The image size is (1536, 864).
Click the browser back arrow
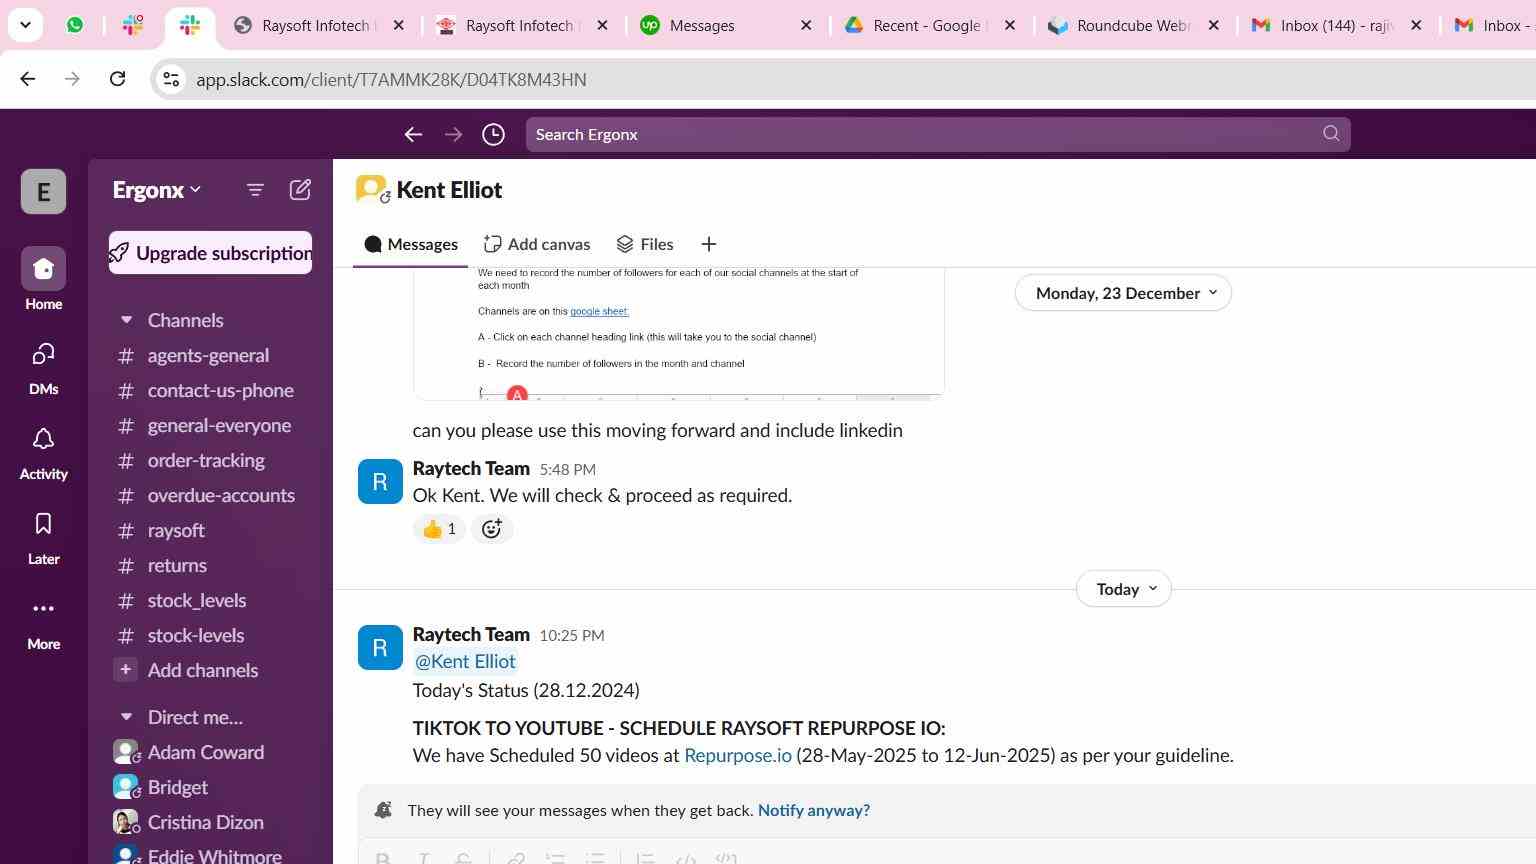coord(28,79)
